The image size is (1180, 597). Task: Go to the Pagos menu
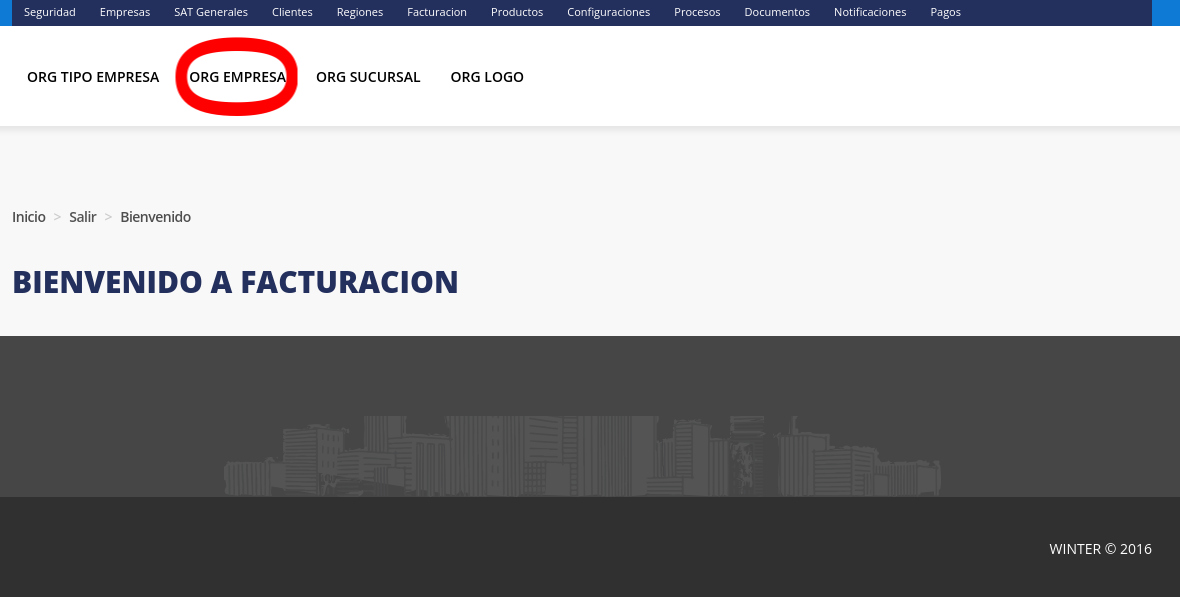click(945, 12)
